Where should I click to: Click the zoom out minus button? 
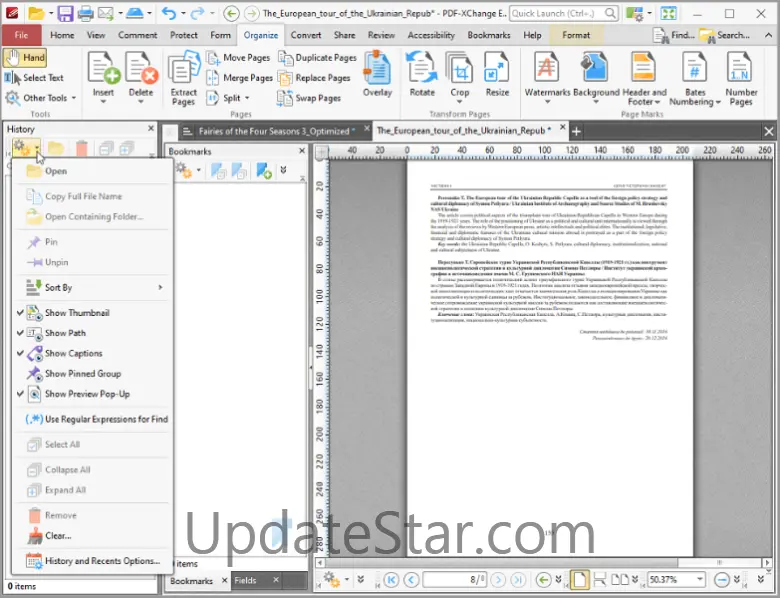(721, 580)
